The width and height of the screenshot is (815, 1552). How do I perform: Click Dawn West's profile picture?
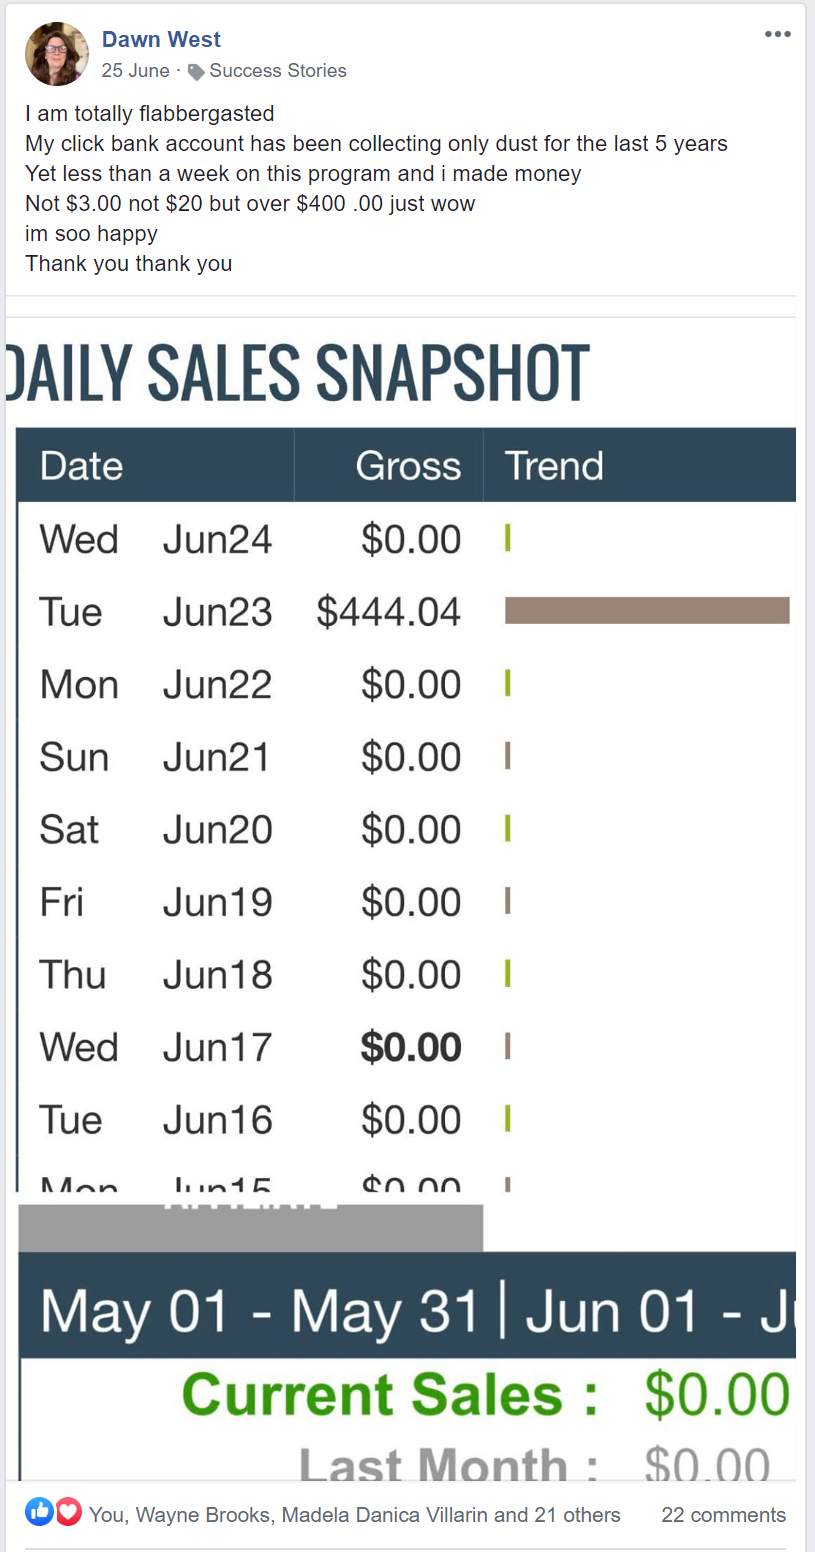click(x=57, y=54)
